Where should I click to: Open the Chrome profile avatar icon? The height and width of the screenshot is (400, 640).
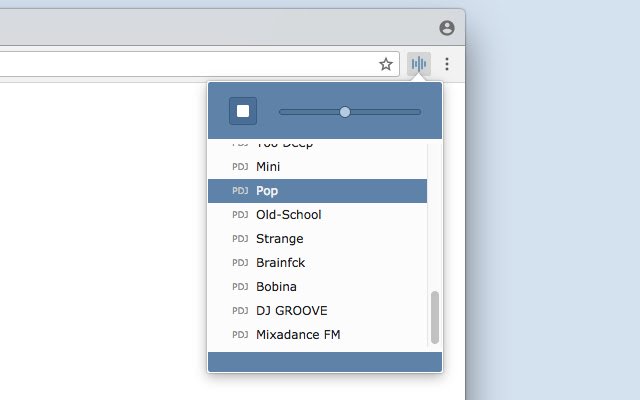tap(447, 28)
